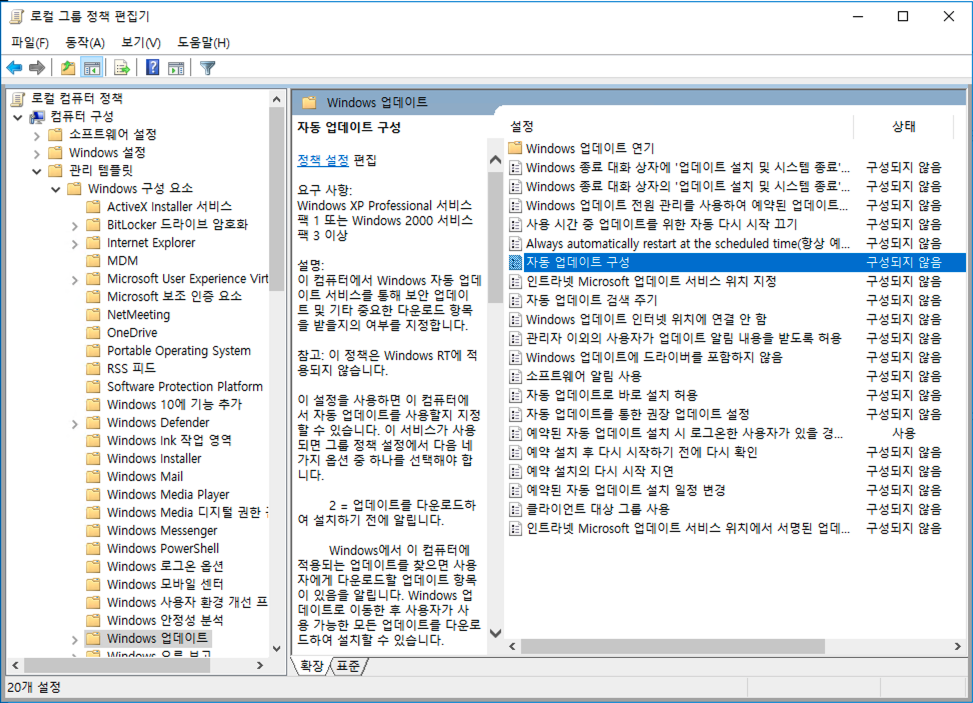The image size is (973, 703).
Task: Click policy icon of 자동 업데이트 구성 row
Action: (515, 262)
